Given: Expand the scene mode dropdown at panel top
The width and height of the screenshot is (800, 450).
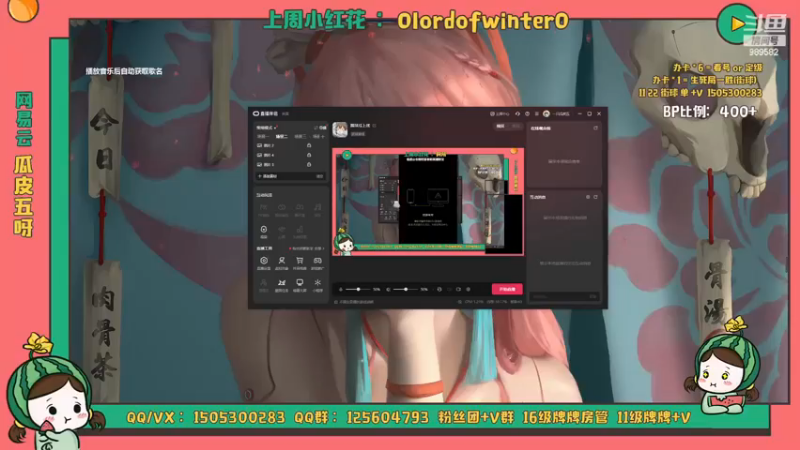Looking at the screenshot, I should click(266, 128).
